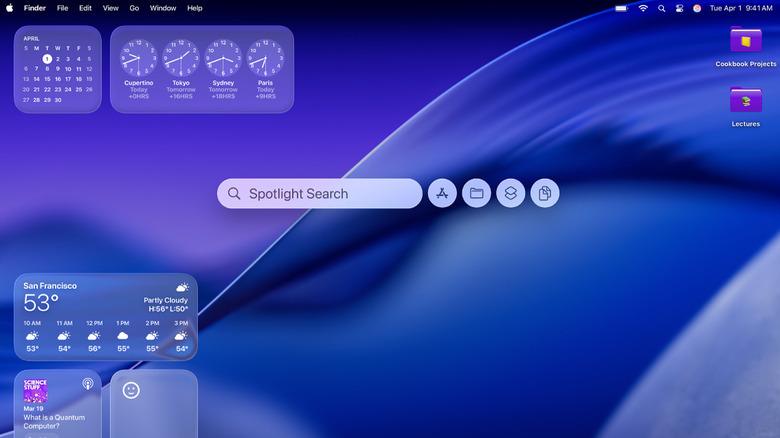The width and height of the screenshot is (780, 438).
Task: Click the 3 PM forecast icon
Action: click(182, 335)
